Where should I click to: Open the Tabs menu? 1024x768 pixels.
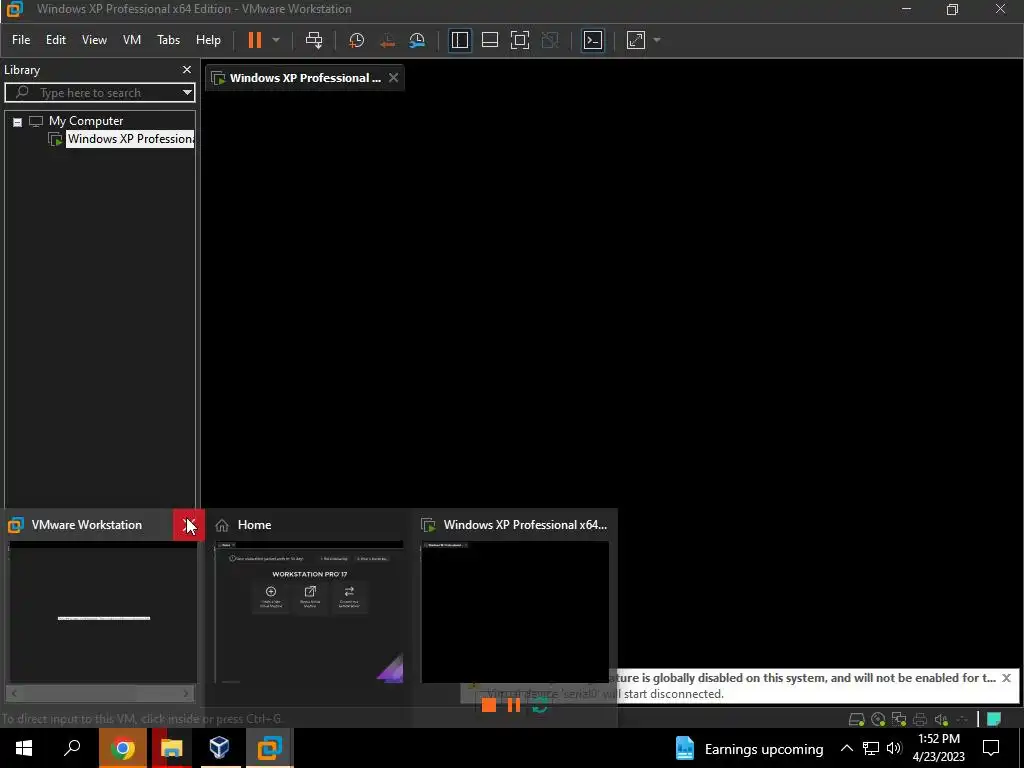[x=168, y=40]
